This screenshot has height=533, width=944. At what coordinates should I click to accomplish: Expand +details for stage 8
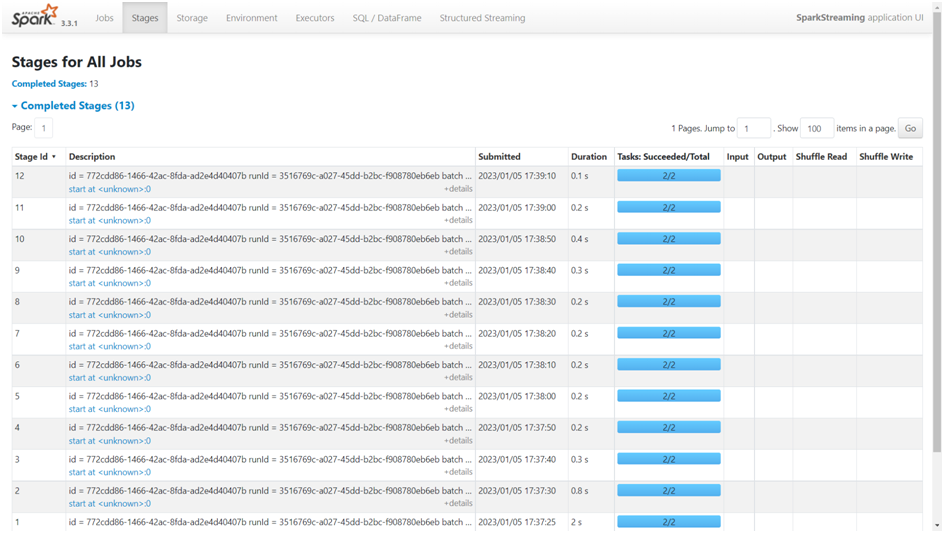click(x=458, y=315)
